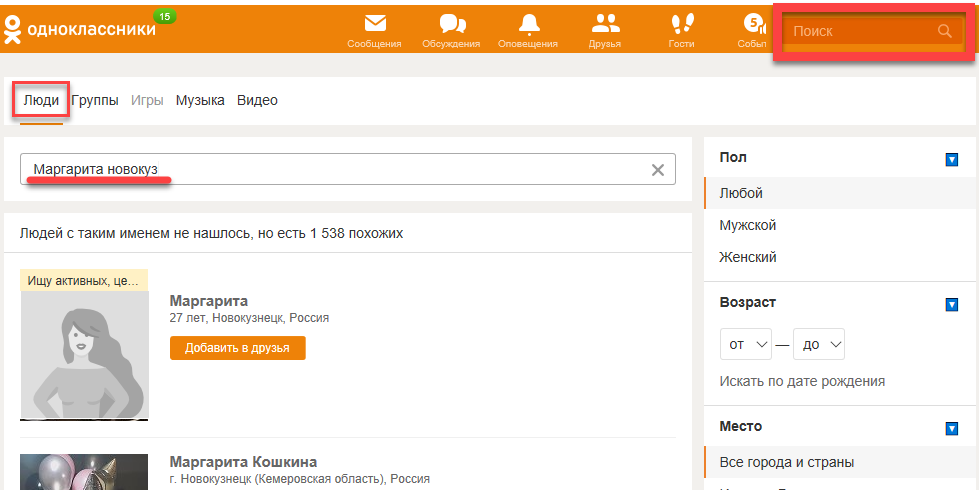The height and width of the screenshot is (490, 979).
Task: Select Женский gender filter
Action: click(x=841, y=257)
